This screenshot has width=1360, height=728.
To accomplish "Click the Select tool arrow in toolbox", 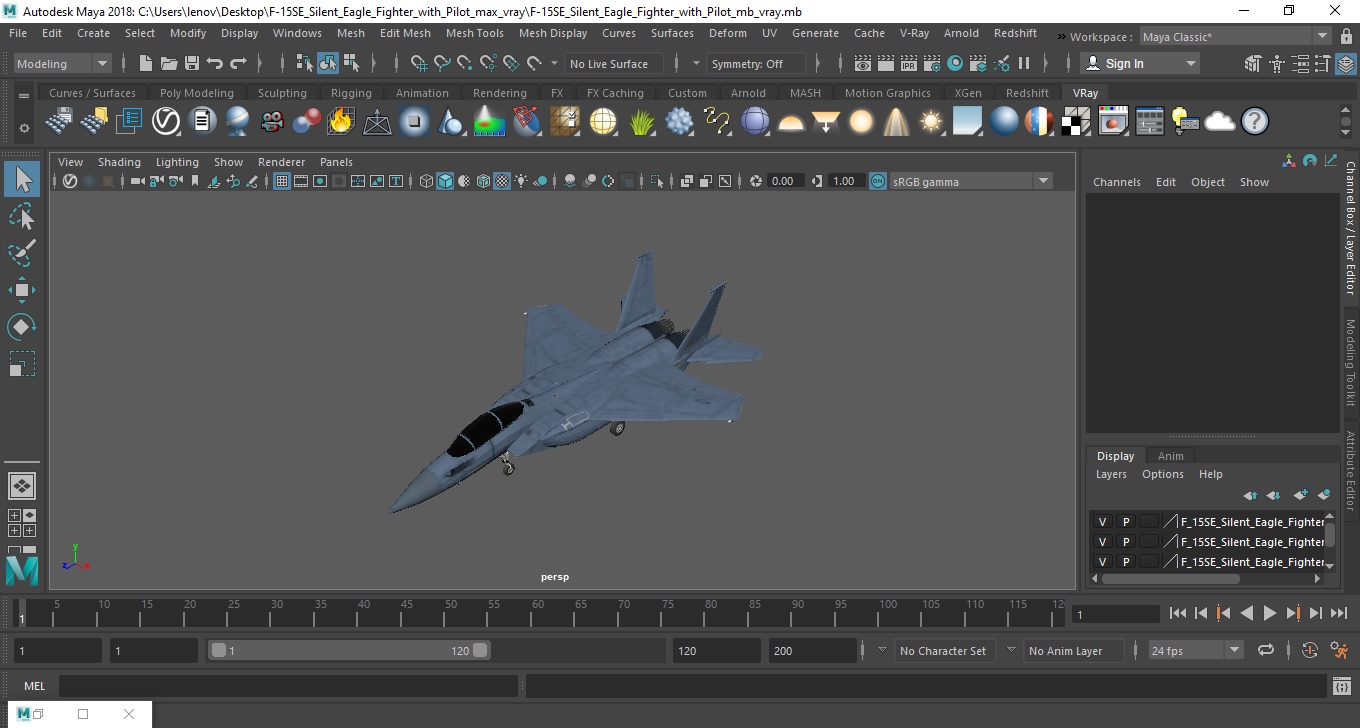I will [x=21, y=180].
